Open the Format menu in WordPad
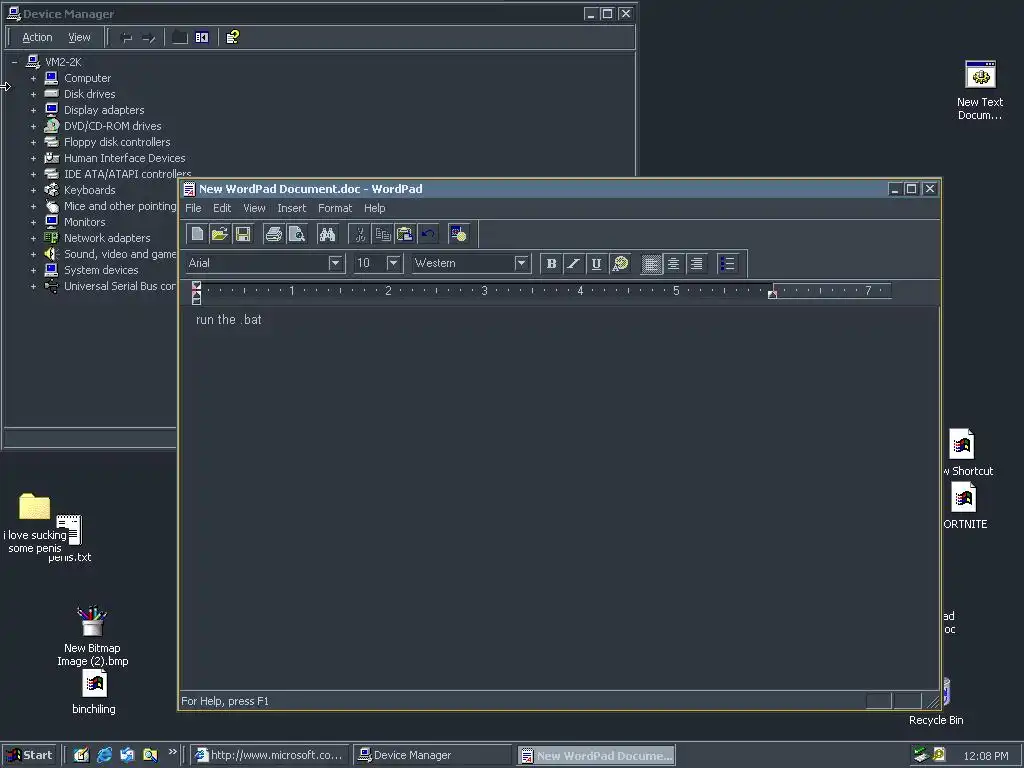Viewport: 1024px width, 768px height. tap(335, 208)
